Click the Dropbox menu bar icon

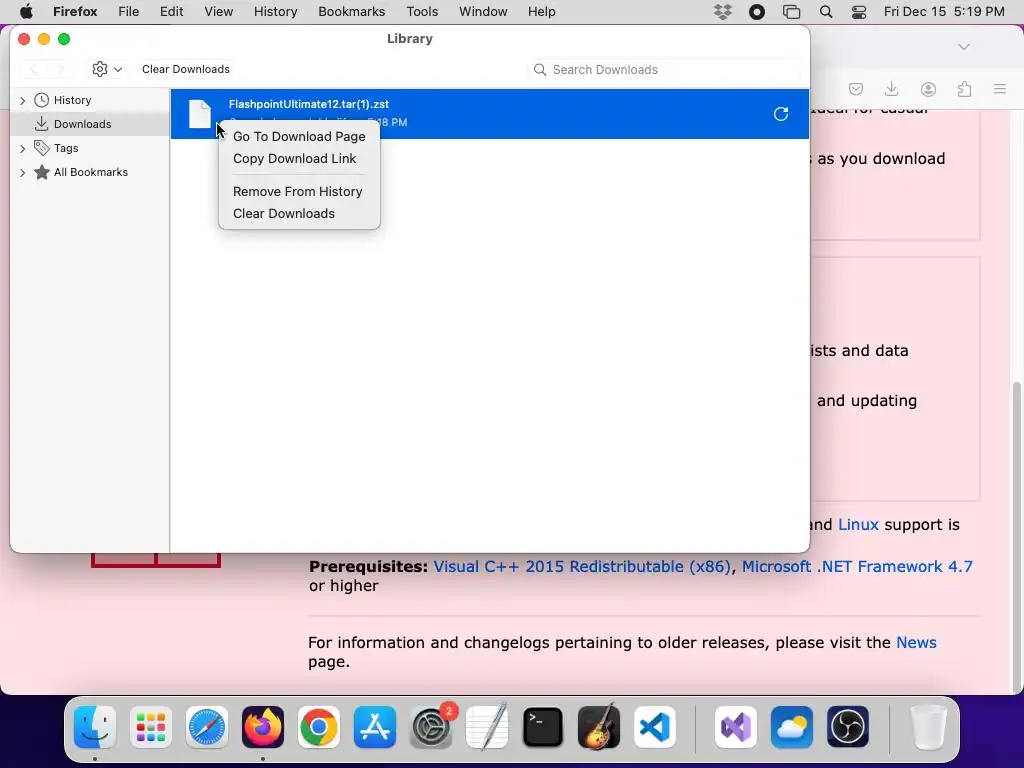[723, 12]
